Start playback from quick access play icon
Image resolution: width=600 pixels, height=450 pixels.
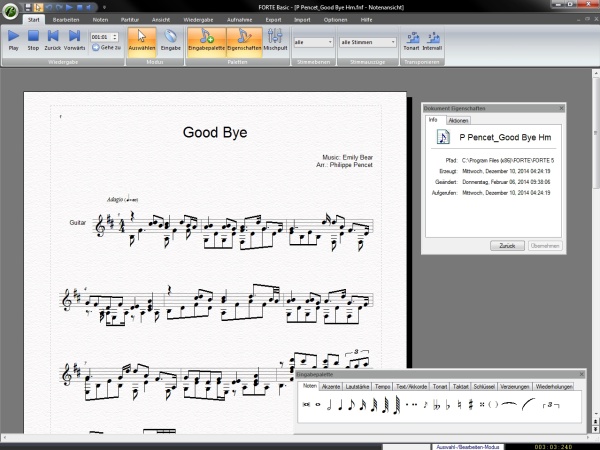pos(69,7)
